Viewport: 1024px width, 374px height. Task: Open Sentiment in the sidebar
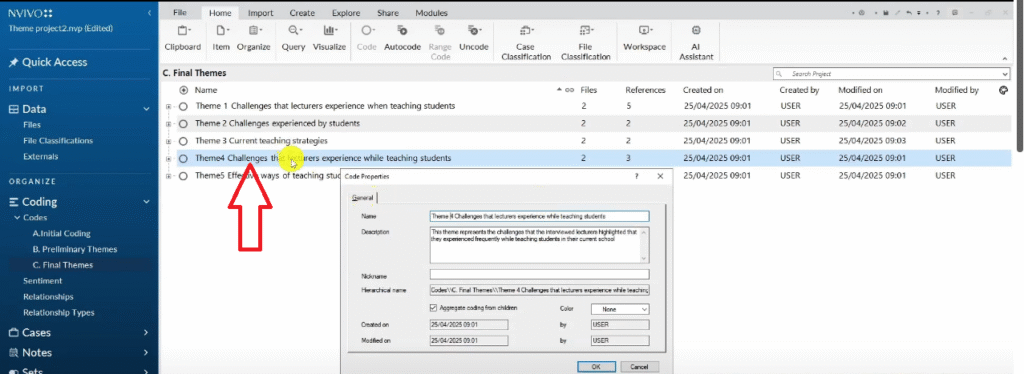click(42, 281)
